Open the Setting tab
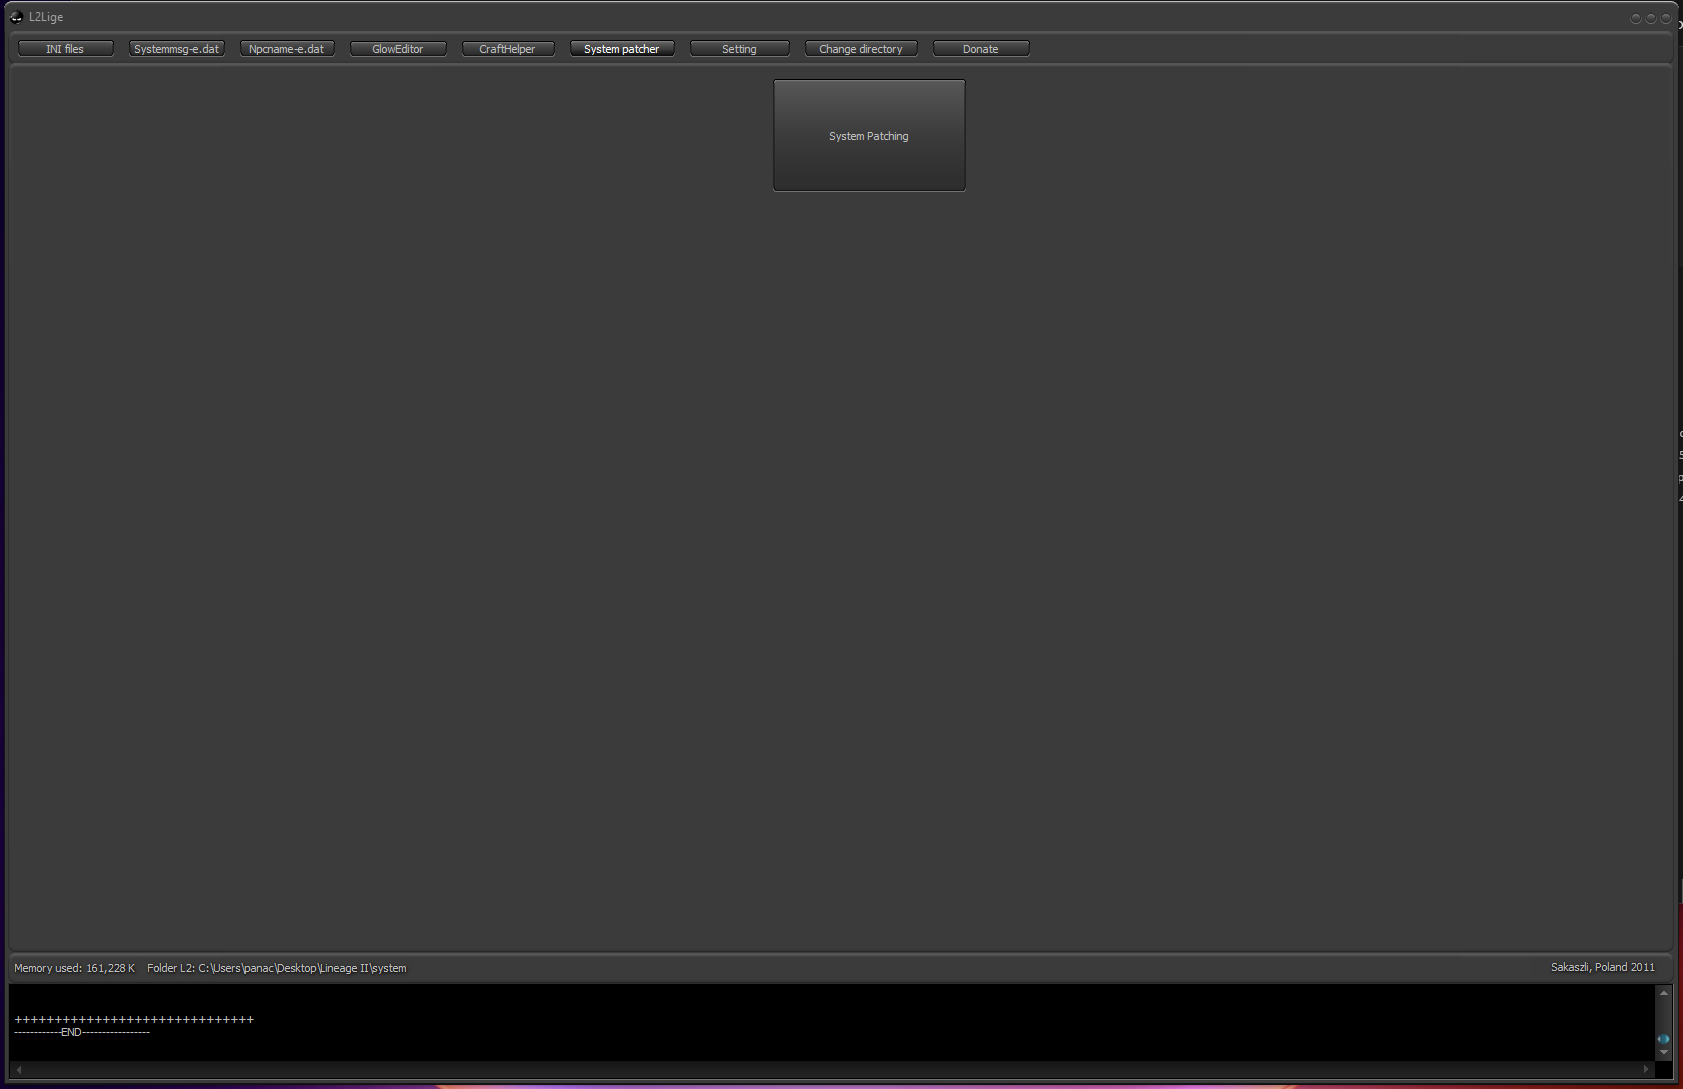The image size is (1683, 1089). point(739,49)
